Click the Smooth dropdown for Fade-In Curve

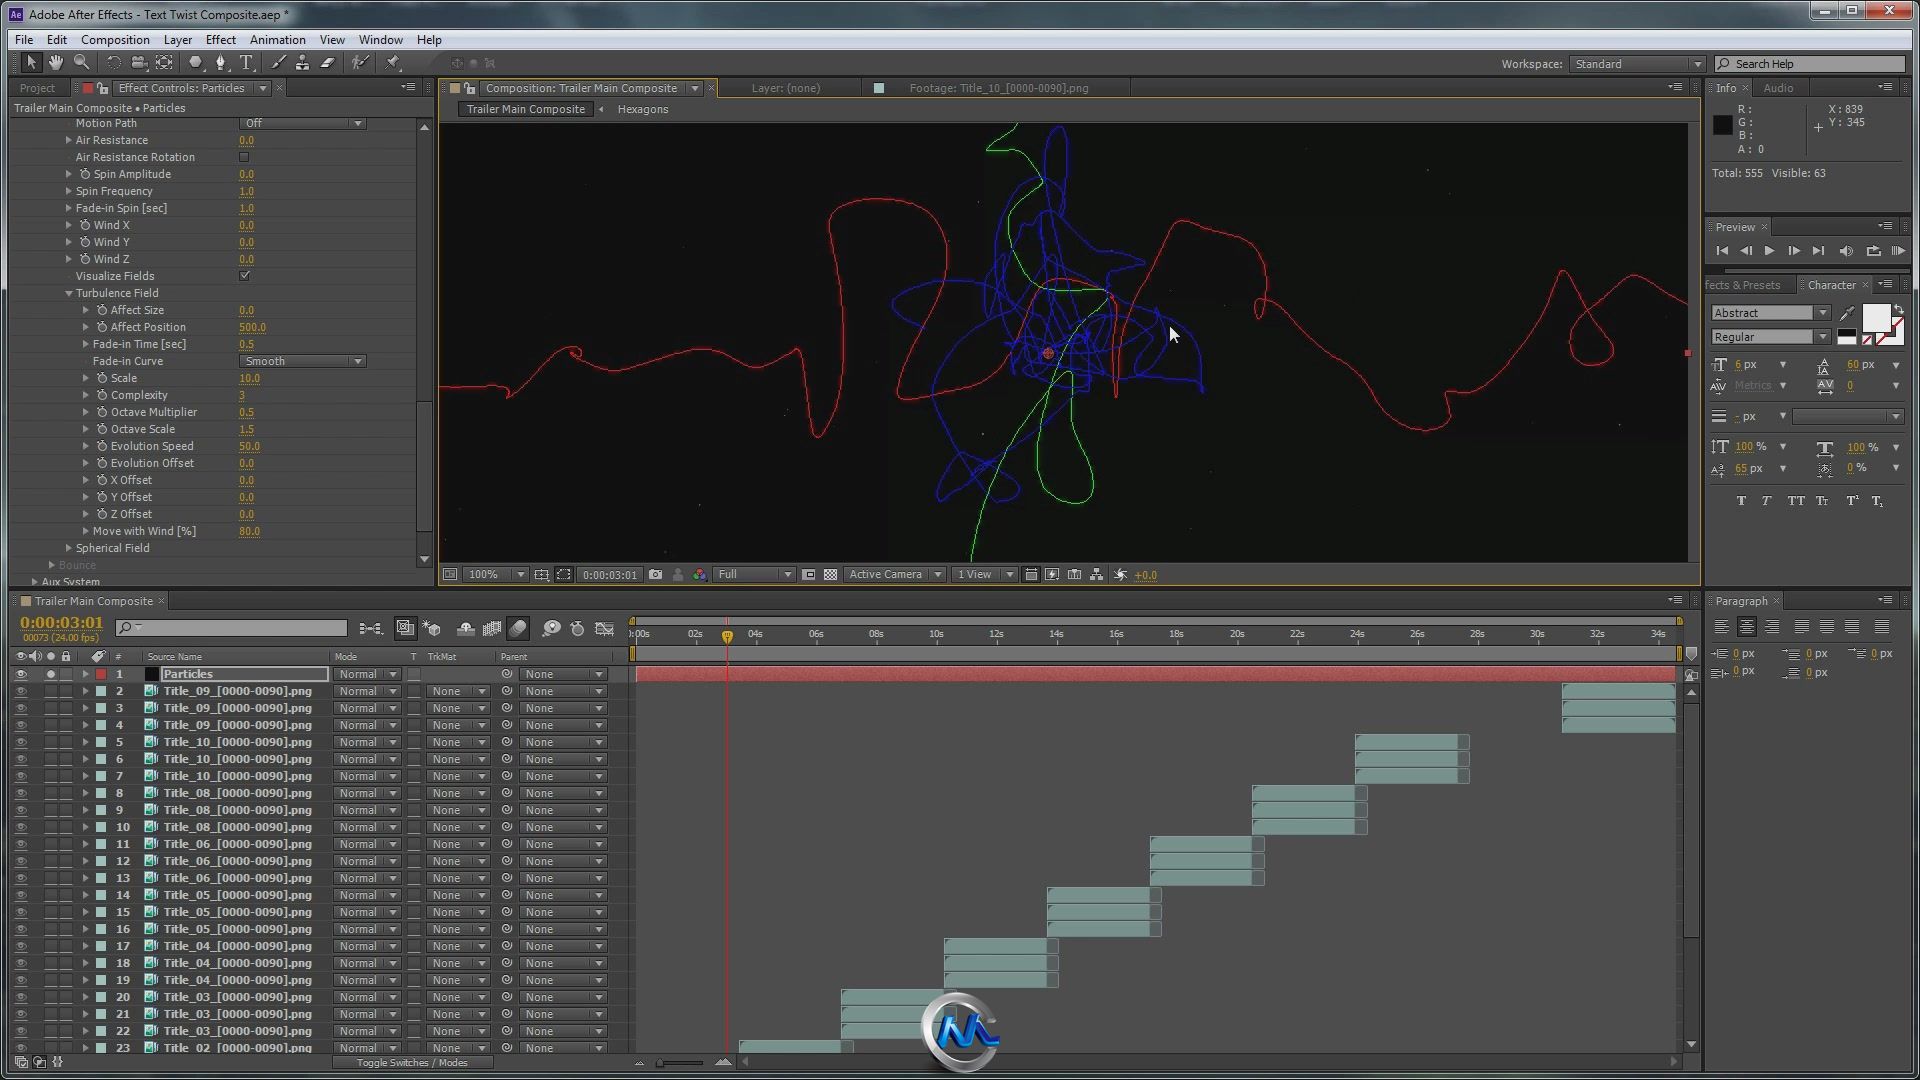[301, 360]
